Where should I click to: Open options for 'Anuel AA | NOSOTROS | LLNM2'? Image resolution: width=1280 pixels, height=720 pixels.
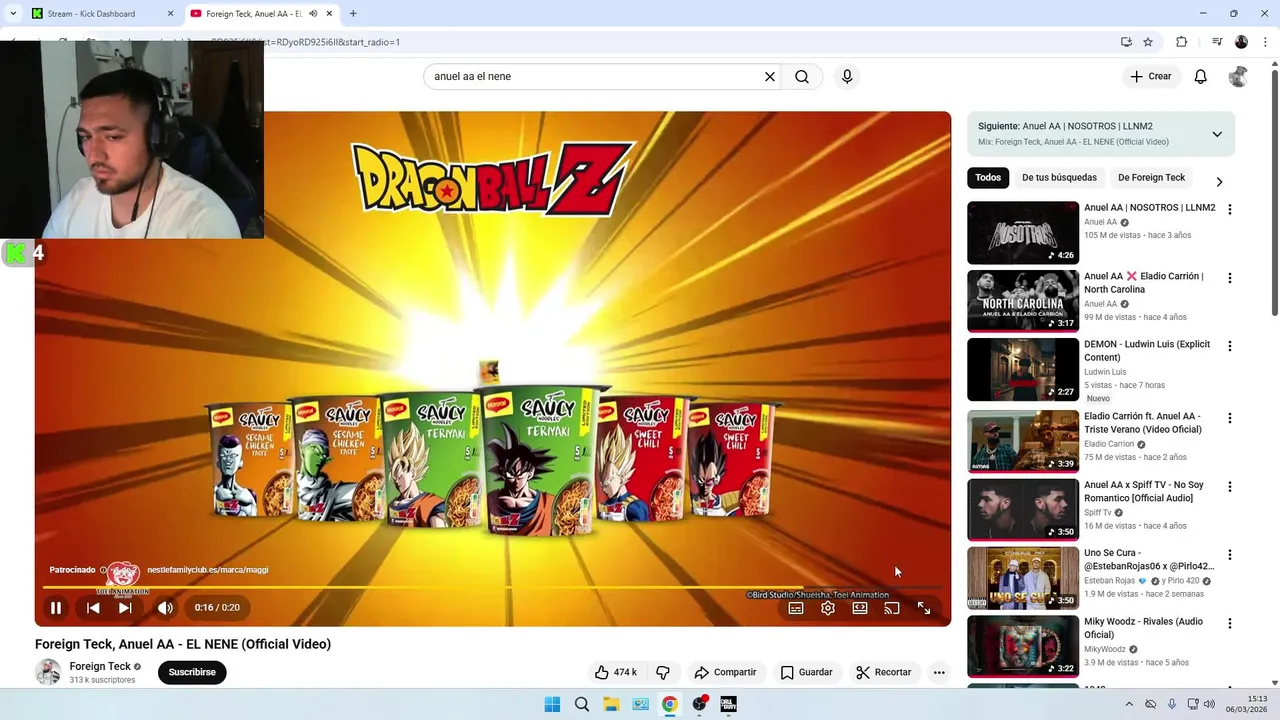(1230, 210)
